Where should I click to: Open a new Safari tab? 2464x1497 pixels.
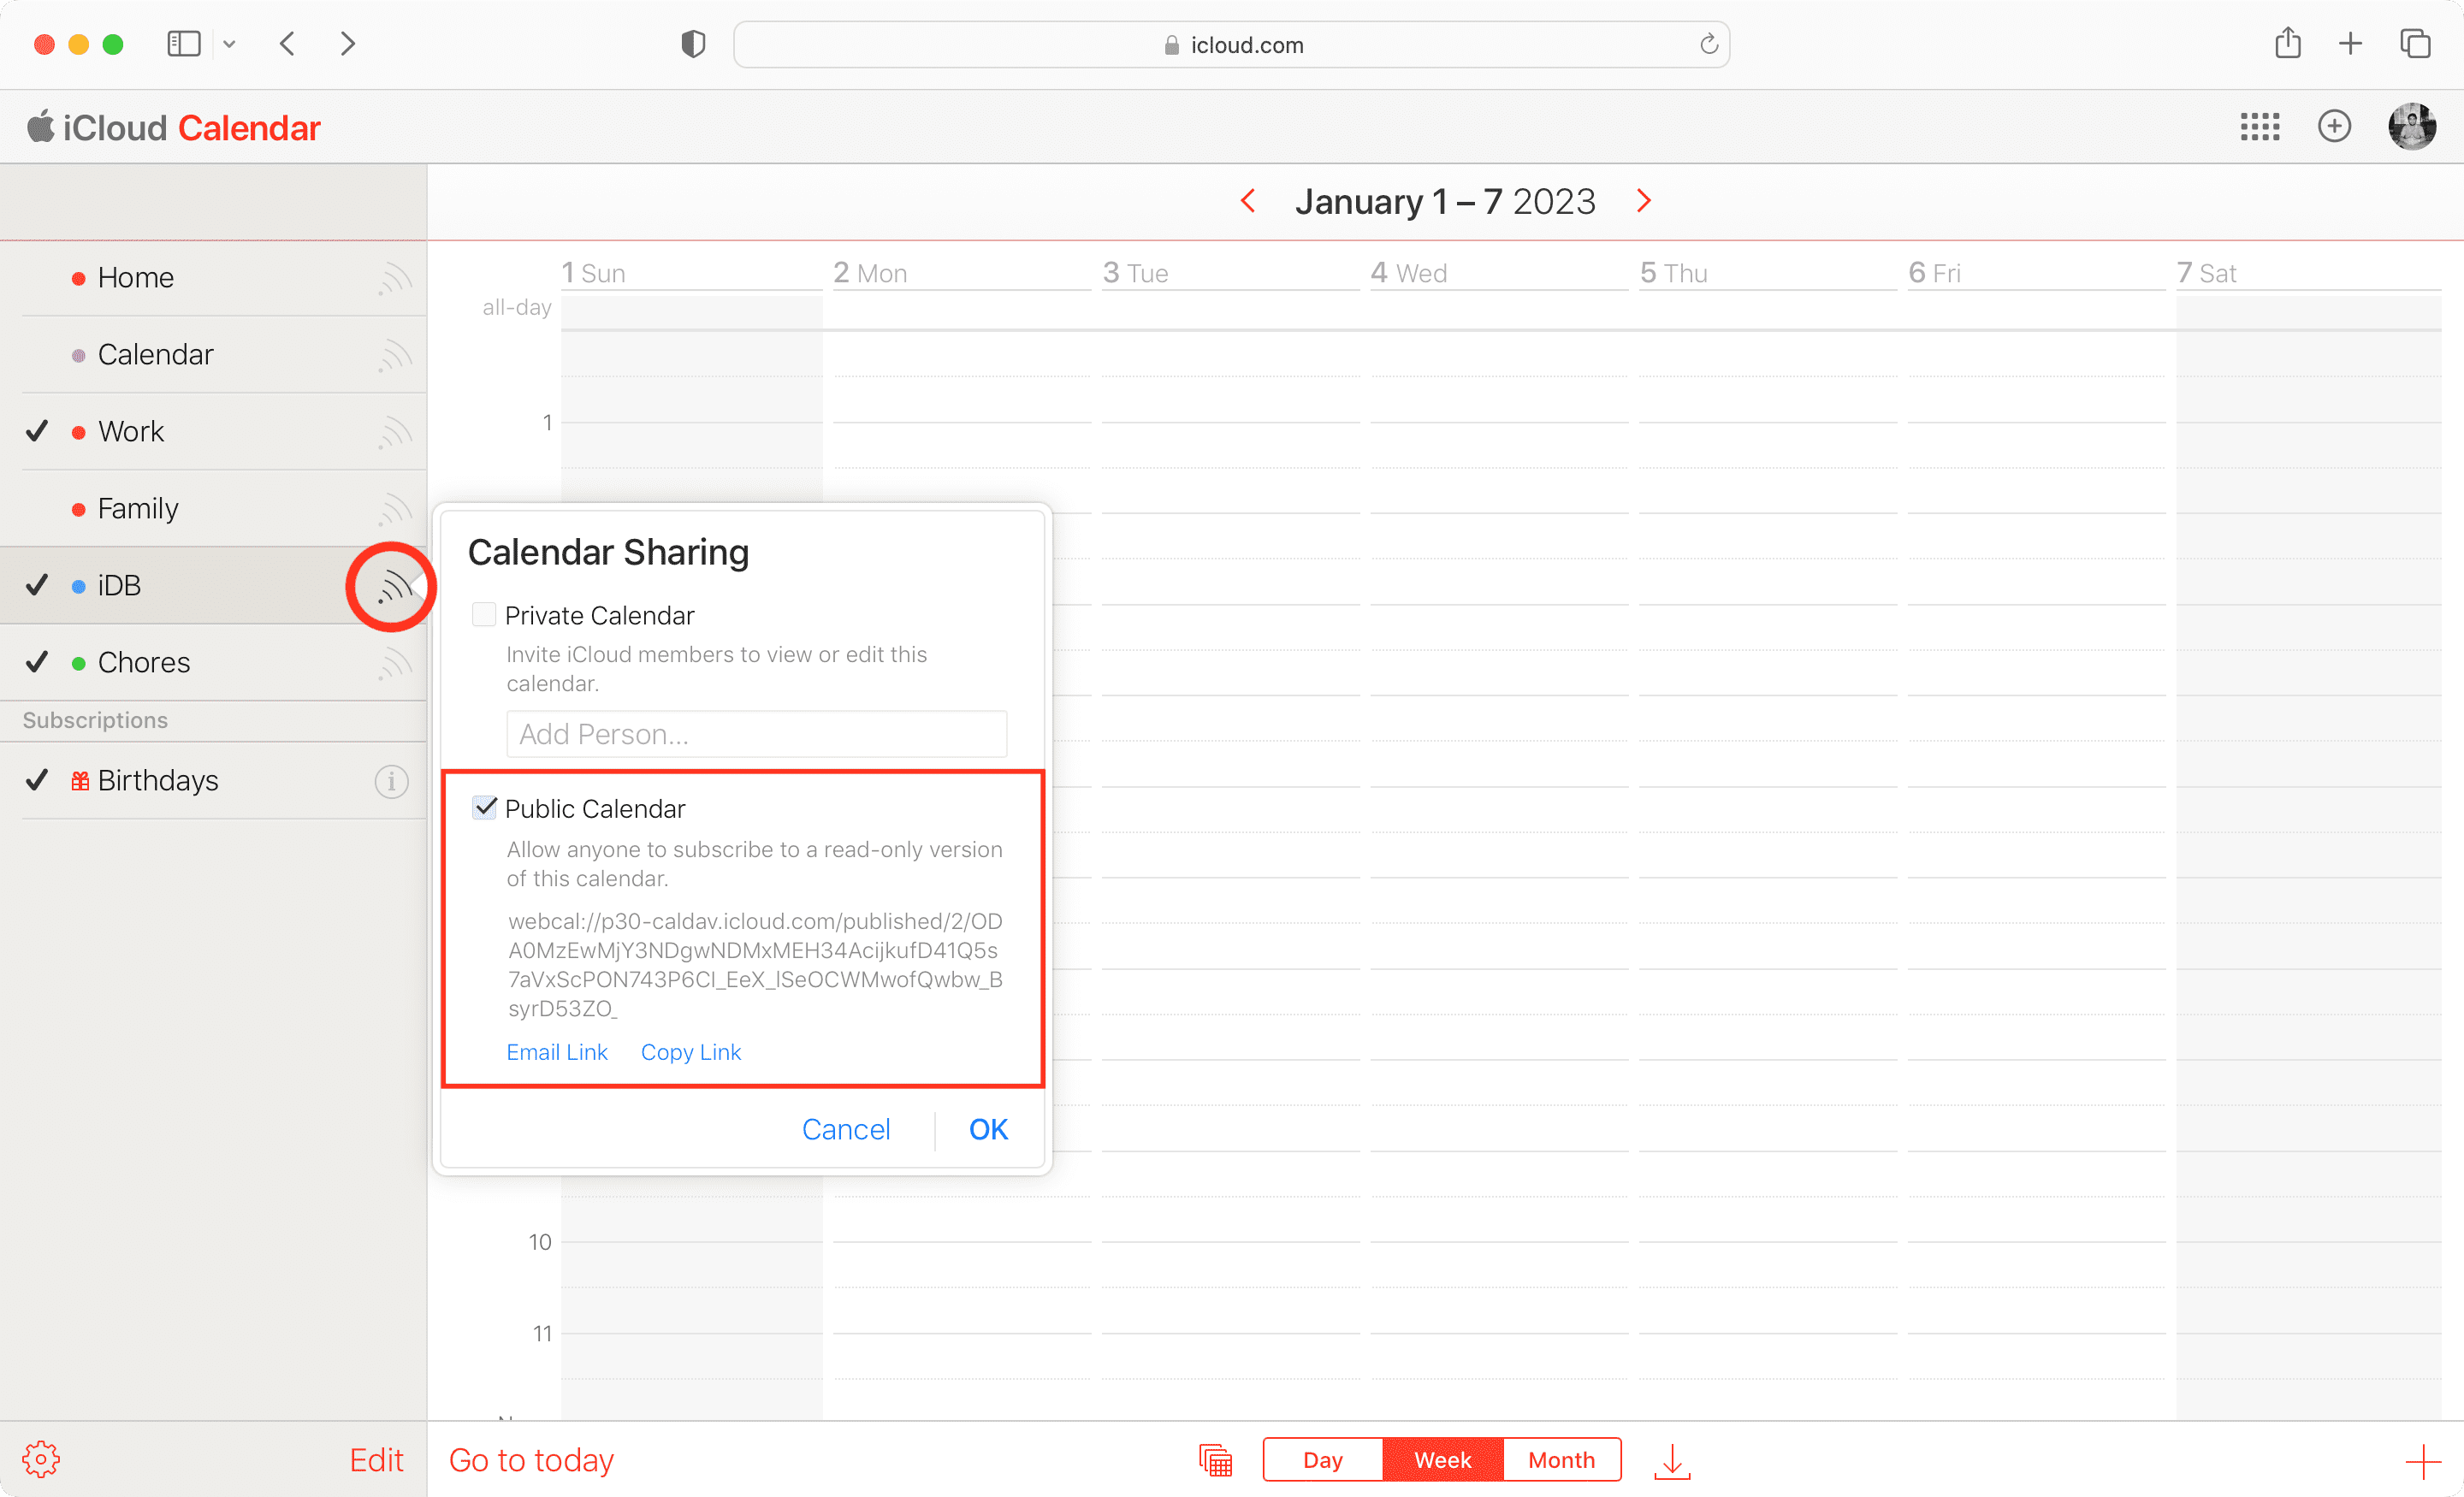2351,44
